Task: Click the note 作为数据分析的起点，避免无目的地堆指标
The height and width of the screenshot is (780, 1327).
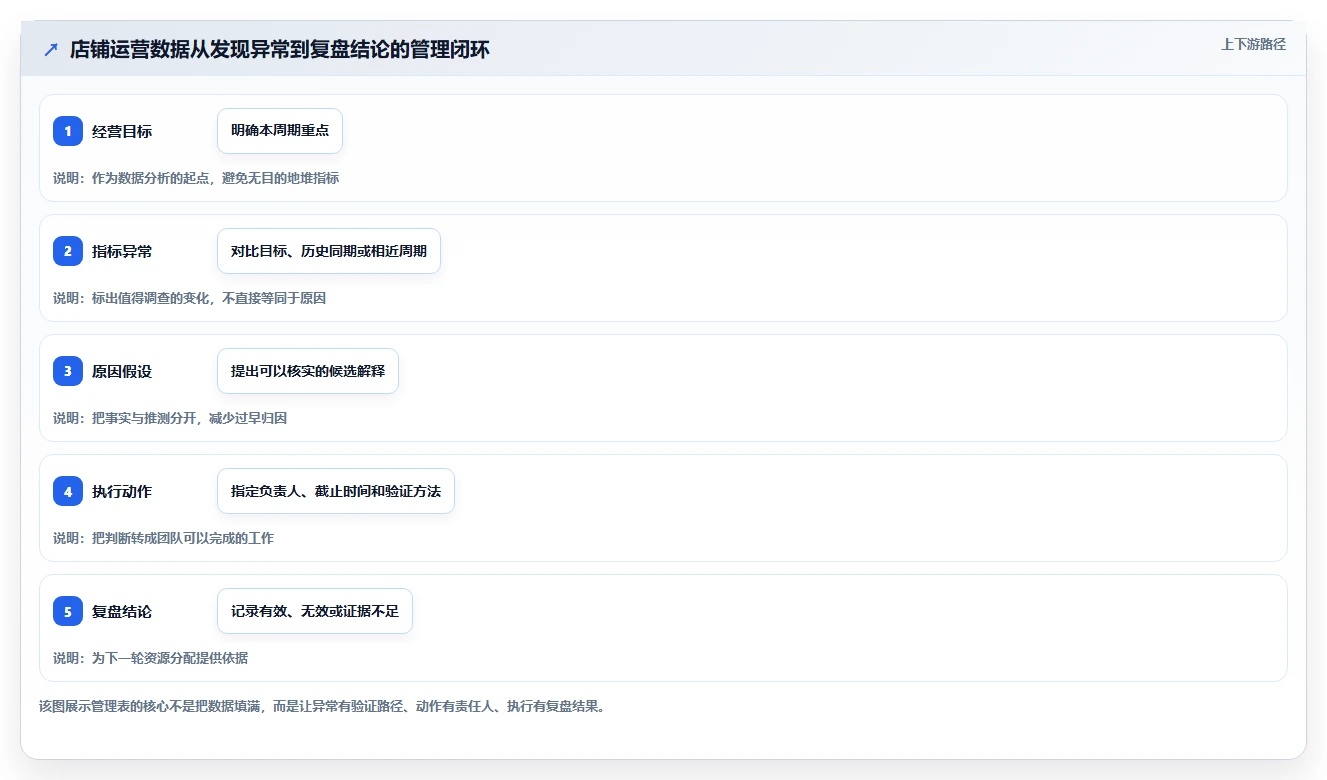Action: pos(215,178)
